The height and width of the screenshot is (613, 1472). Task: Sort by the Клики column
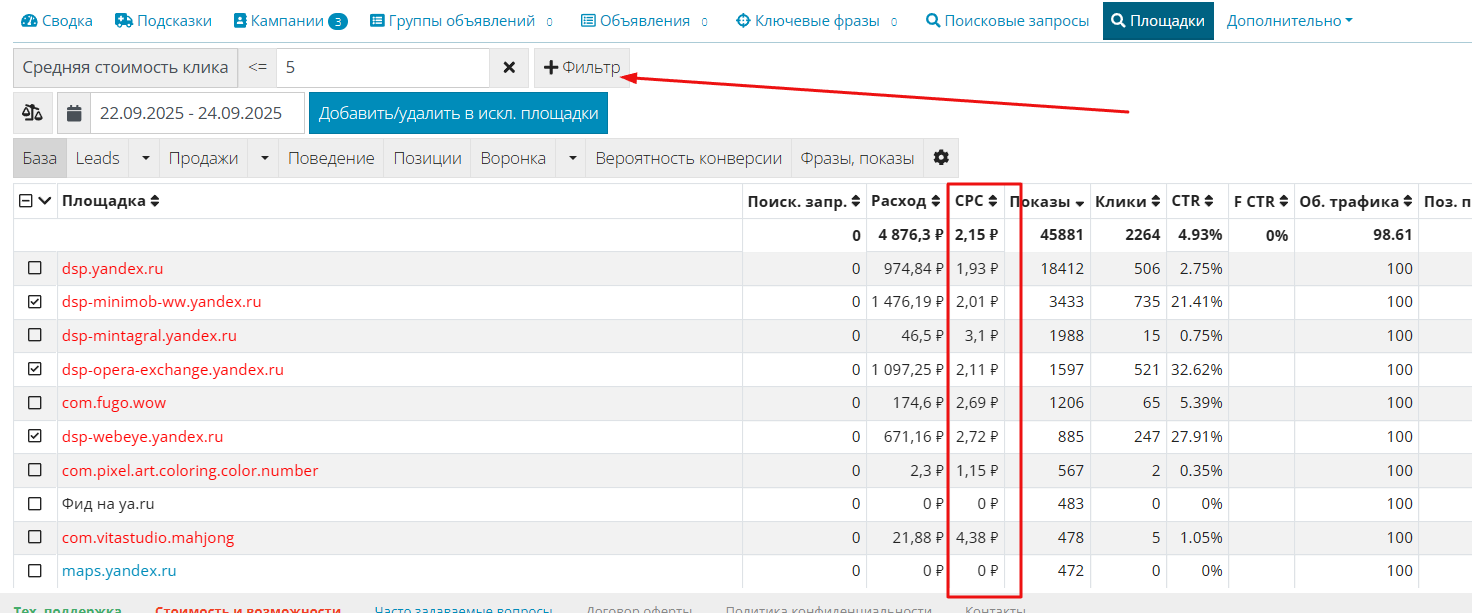pyautogui.click(x=1156, y=201)
